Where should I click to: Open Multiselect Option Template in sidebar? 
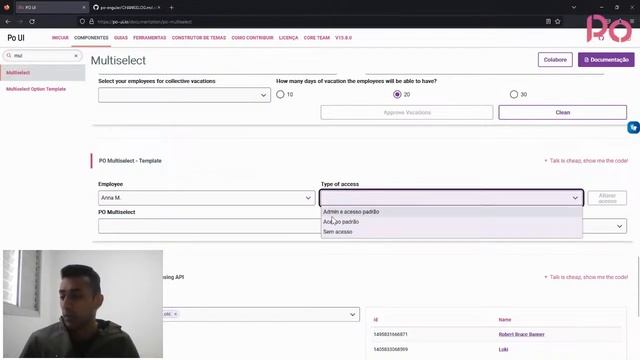(x=36, y=89)
